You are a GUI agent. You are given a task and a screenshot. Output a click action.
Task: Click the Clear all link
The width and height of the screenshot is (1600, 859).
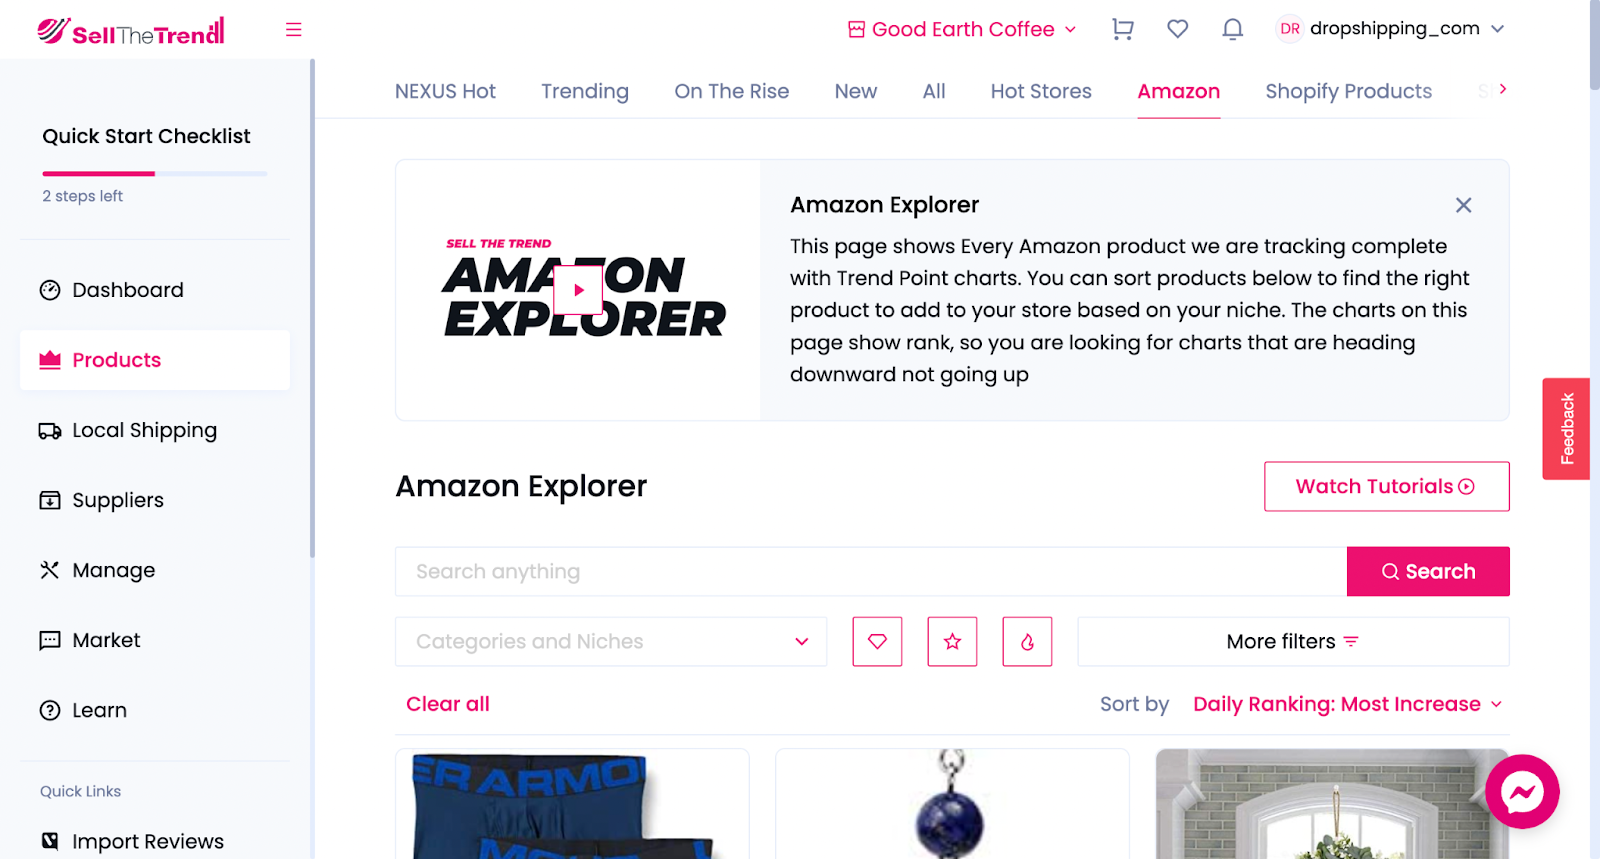click(x=448, y=704)
